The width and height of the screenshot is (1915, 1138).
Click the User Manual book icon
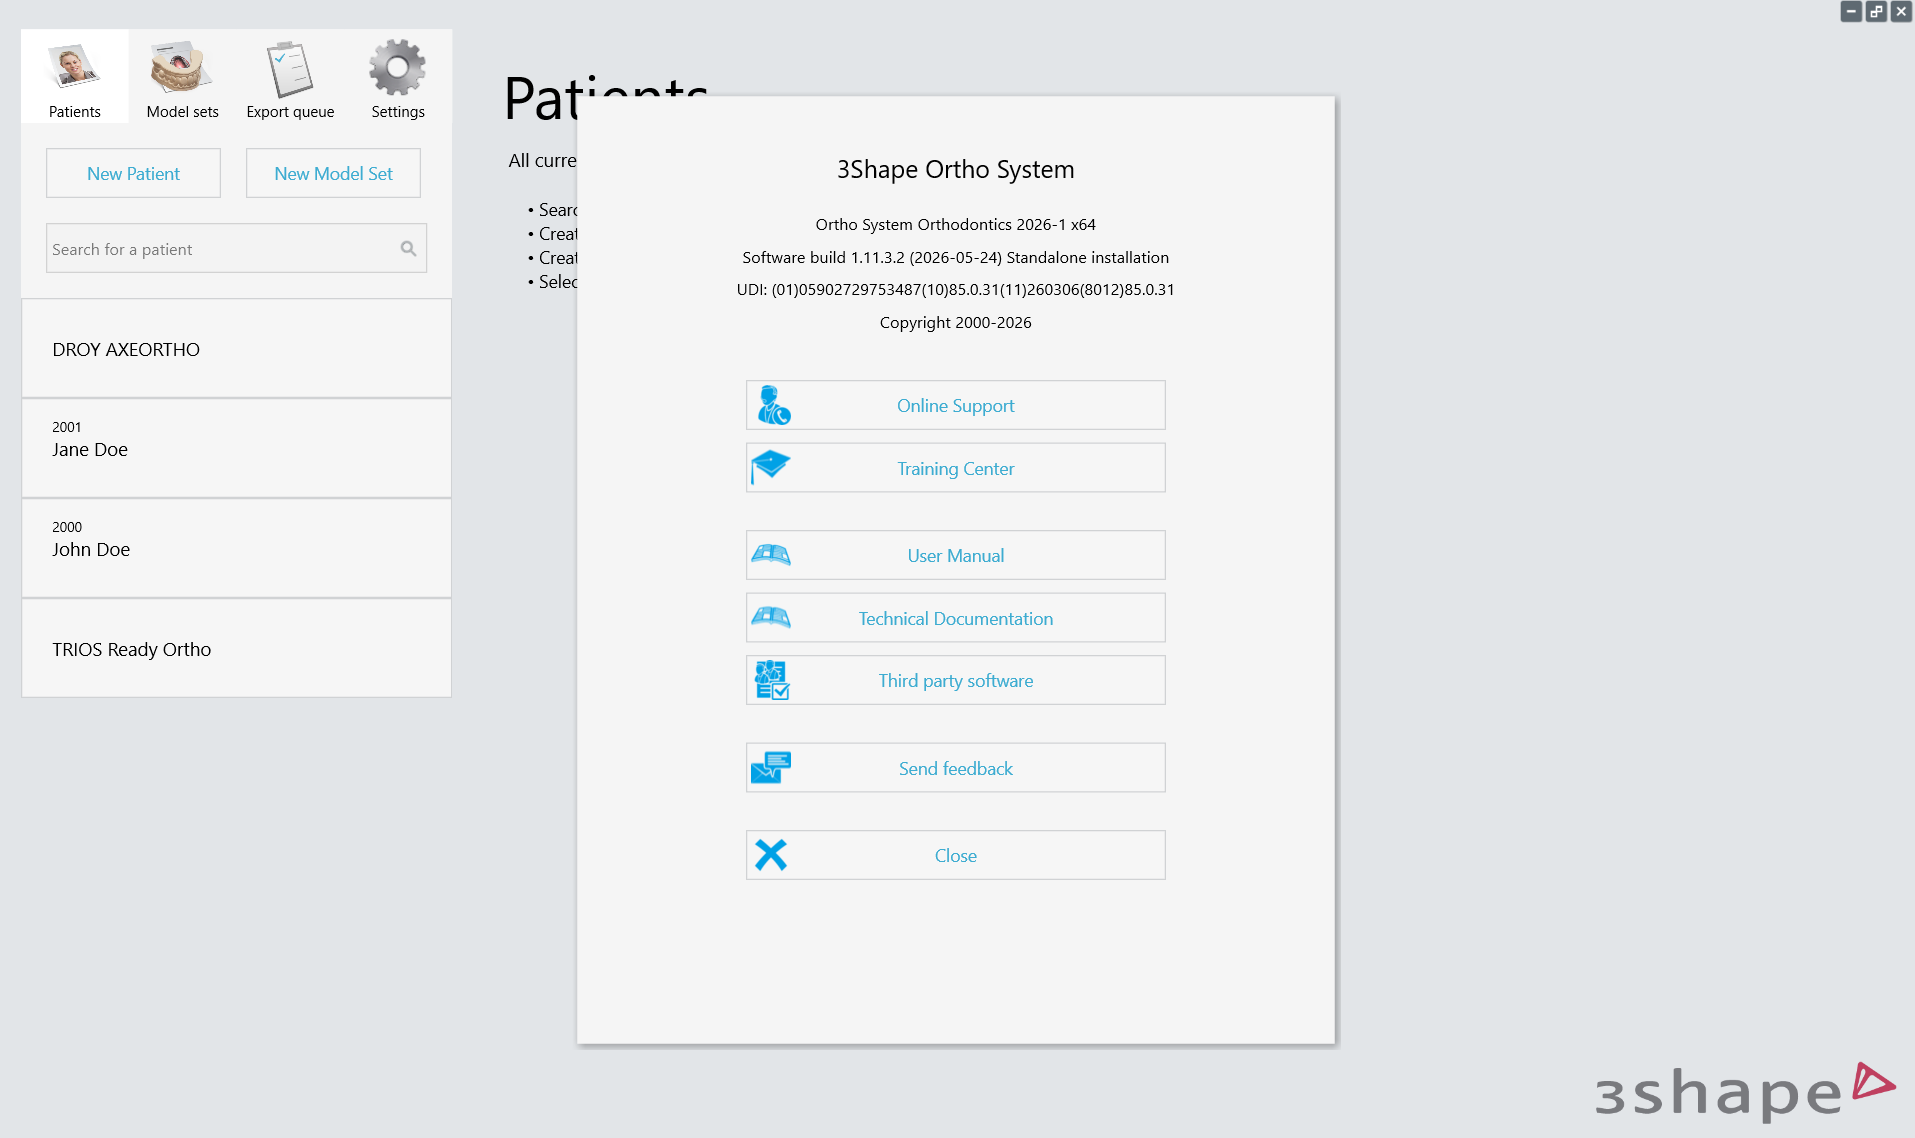[x=770, y=555]
